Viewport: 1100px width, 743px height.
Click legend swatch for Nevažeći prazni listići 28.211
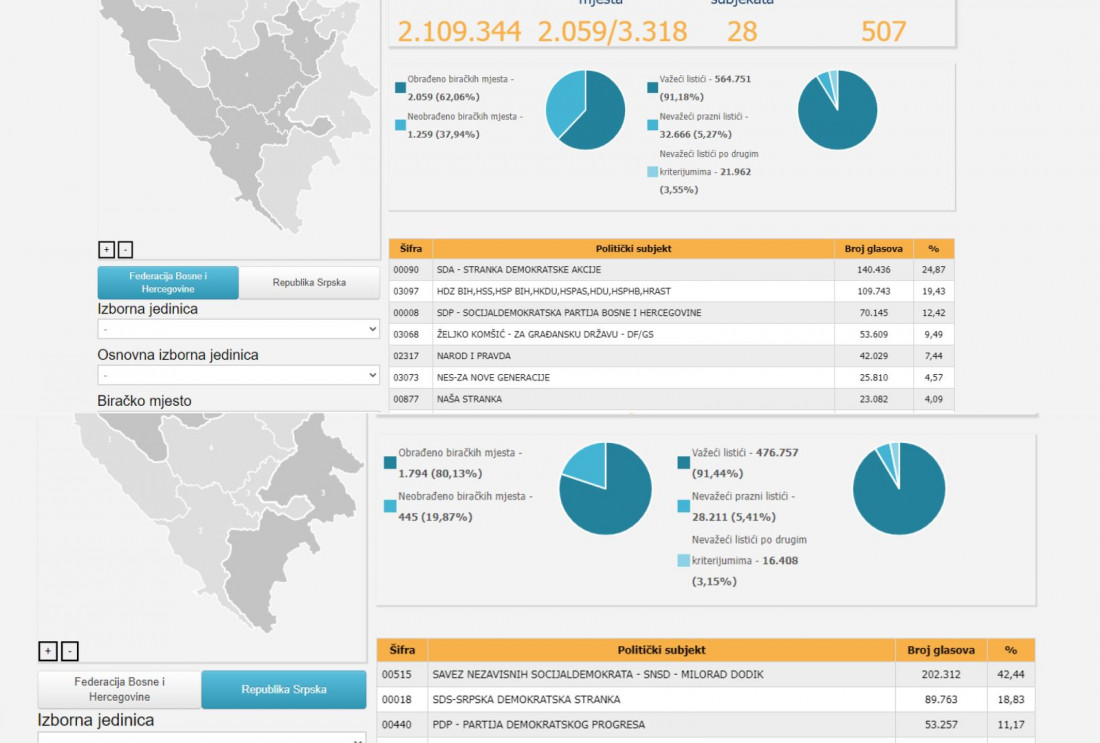coord(683,506)
